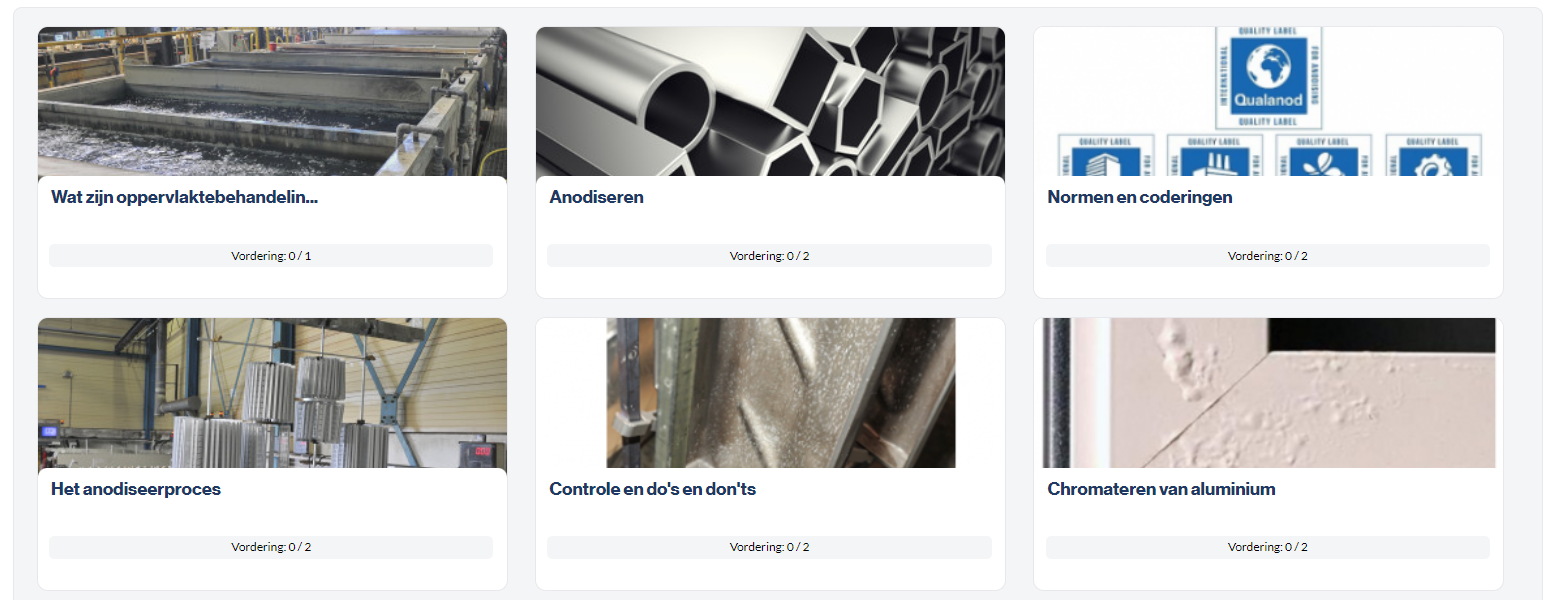Click progress bar under Controle en do's en don'ts
Viewport: 1557px width, 600px height.
pos(769,548)
